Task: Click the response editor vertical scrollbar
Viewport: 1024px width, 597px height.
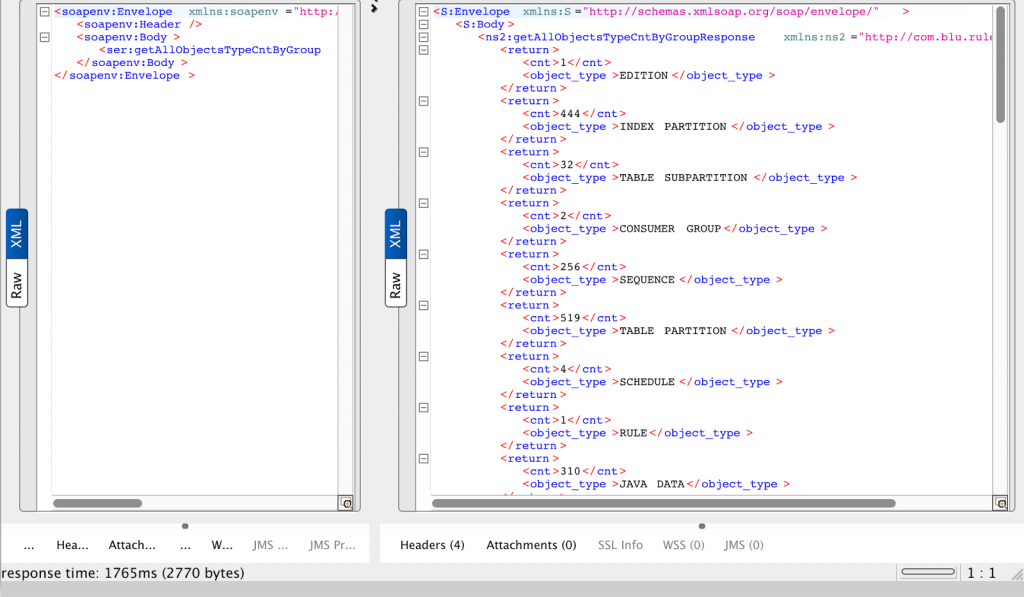Action: point(1000,64)
